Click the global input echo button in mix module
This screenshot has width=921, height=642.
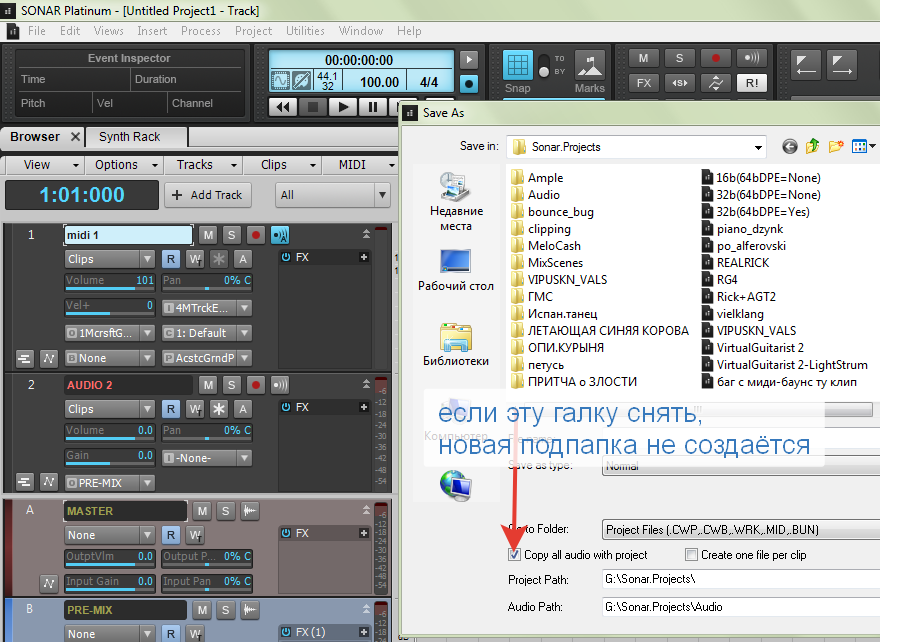752,58
